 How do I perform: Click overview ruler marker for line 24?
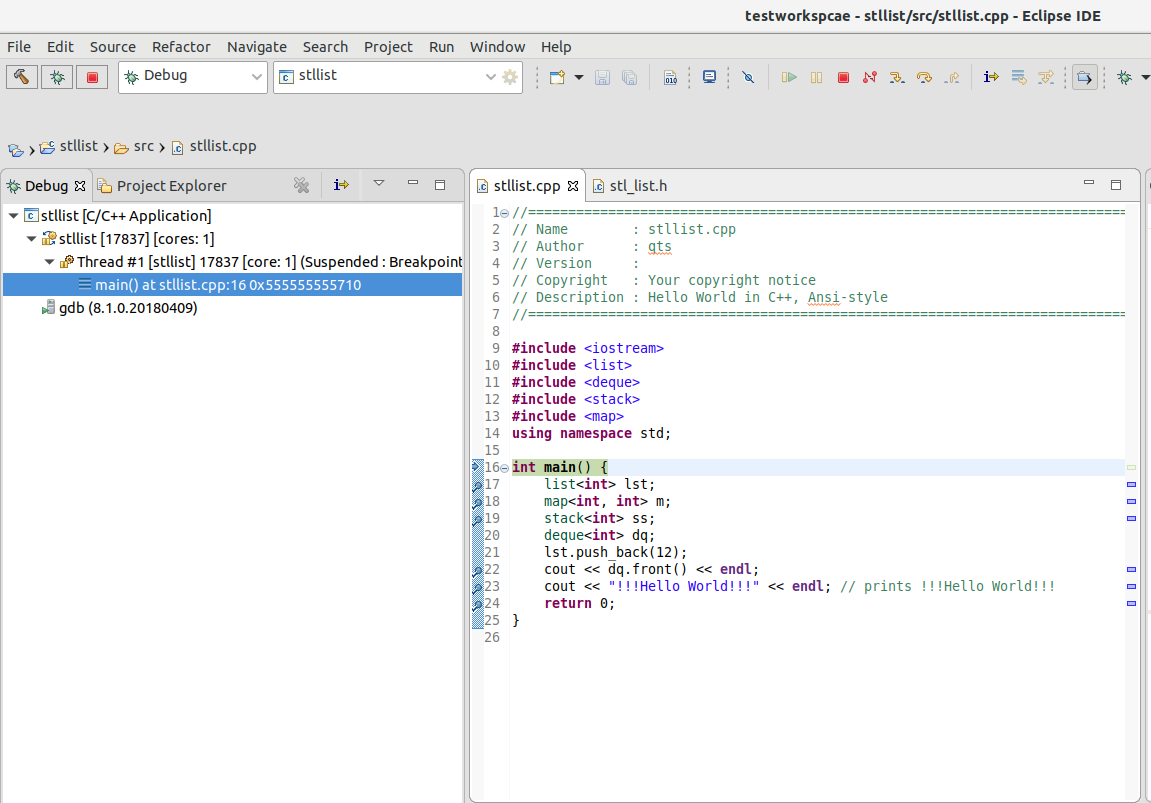point(1131,603)
